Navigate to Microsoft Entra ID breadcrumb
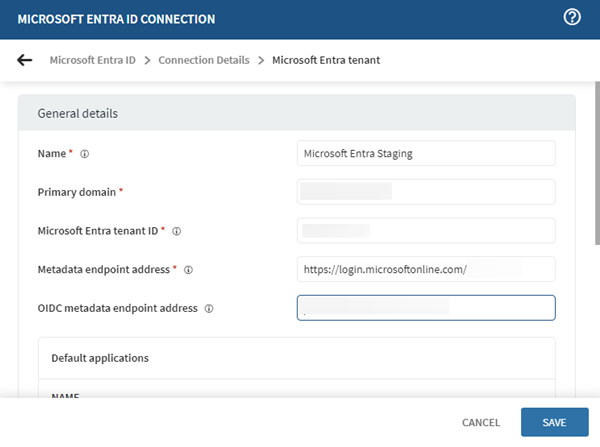The image size is (600, 447). (93, 60)
